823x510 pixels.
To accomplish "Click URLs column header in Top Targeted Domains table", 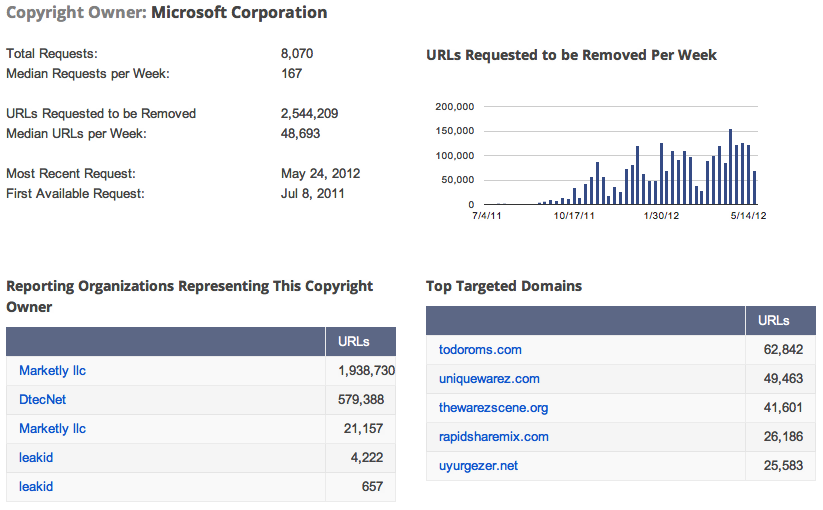I will [774, 321].
